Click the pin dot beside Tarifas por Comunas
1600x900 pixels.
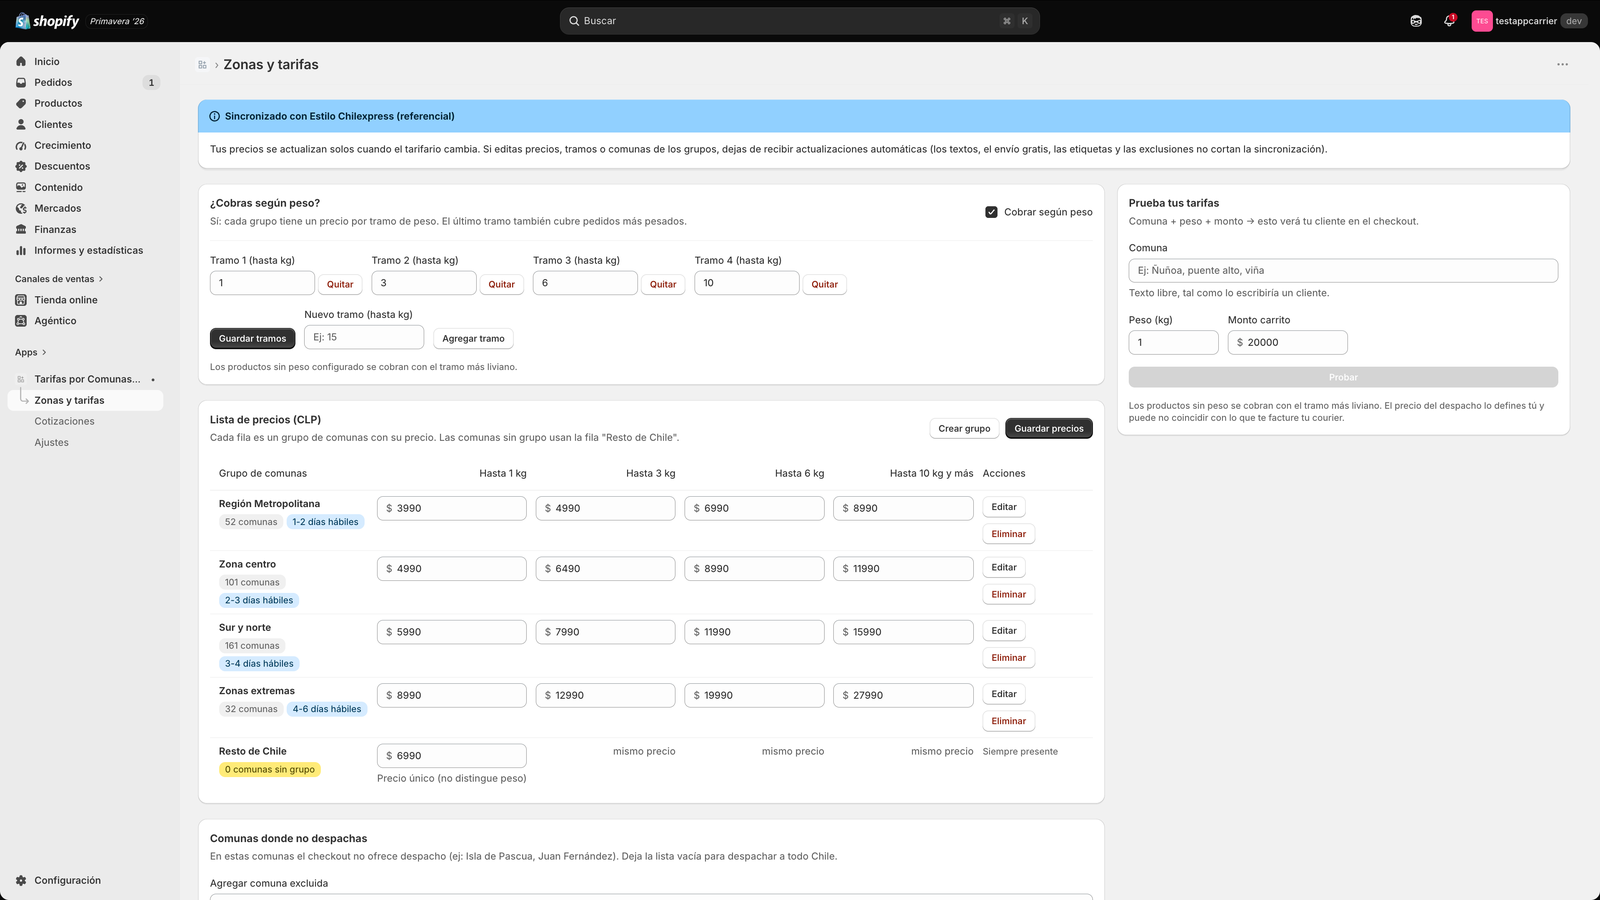point(153,380)
